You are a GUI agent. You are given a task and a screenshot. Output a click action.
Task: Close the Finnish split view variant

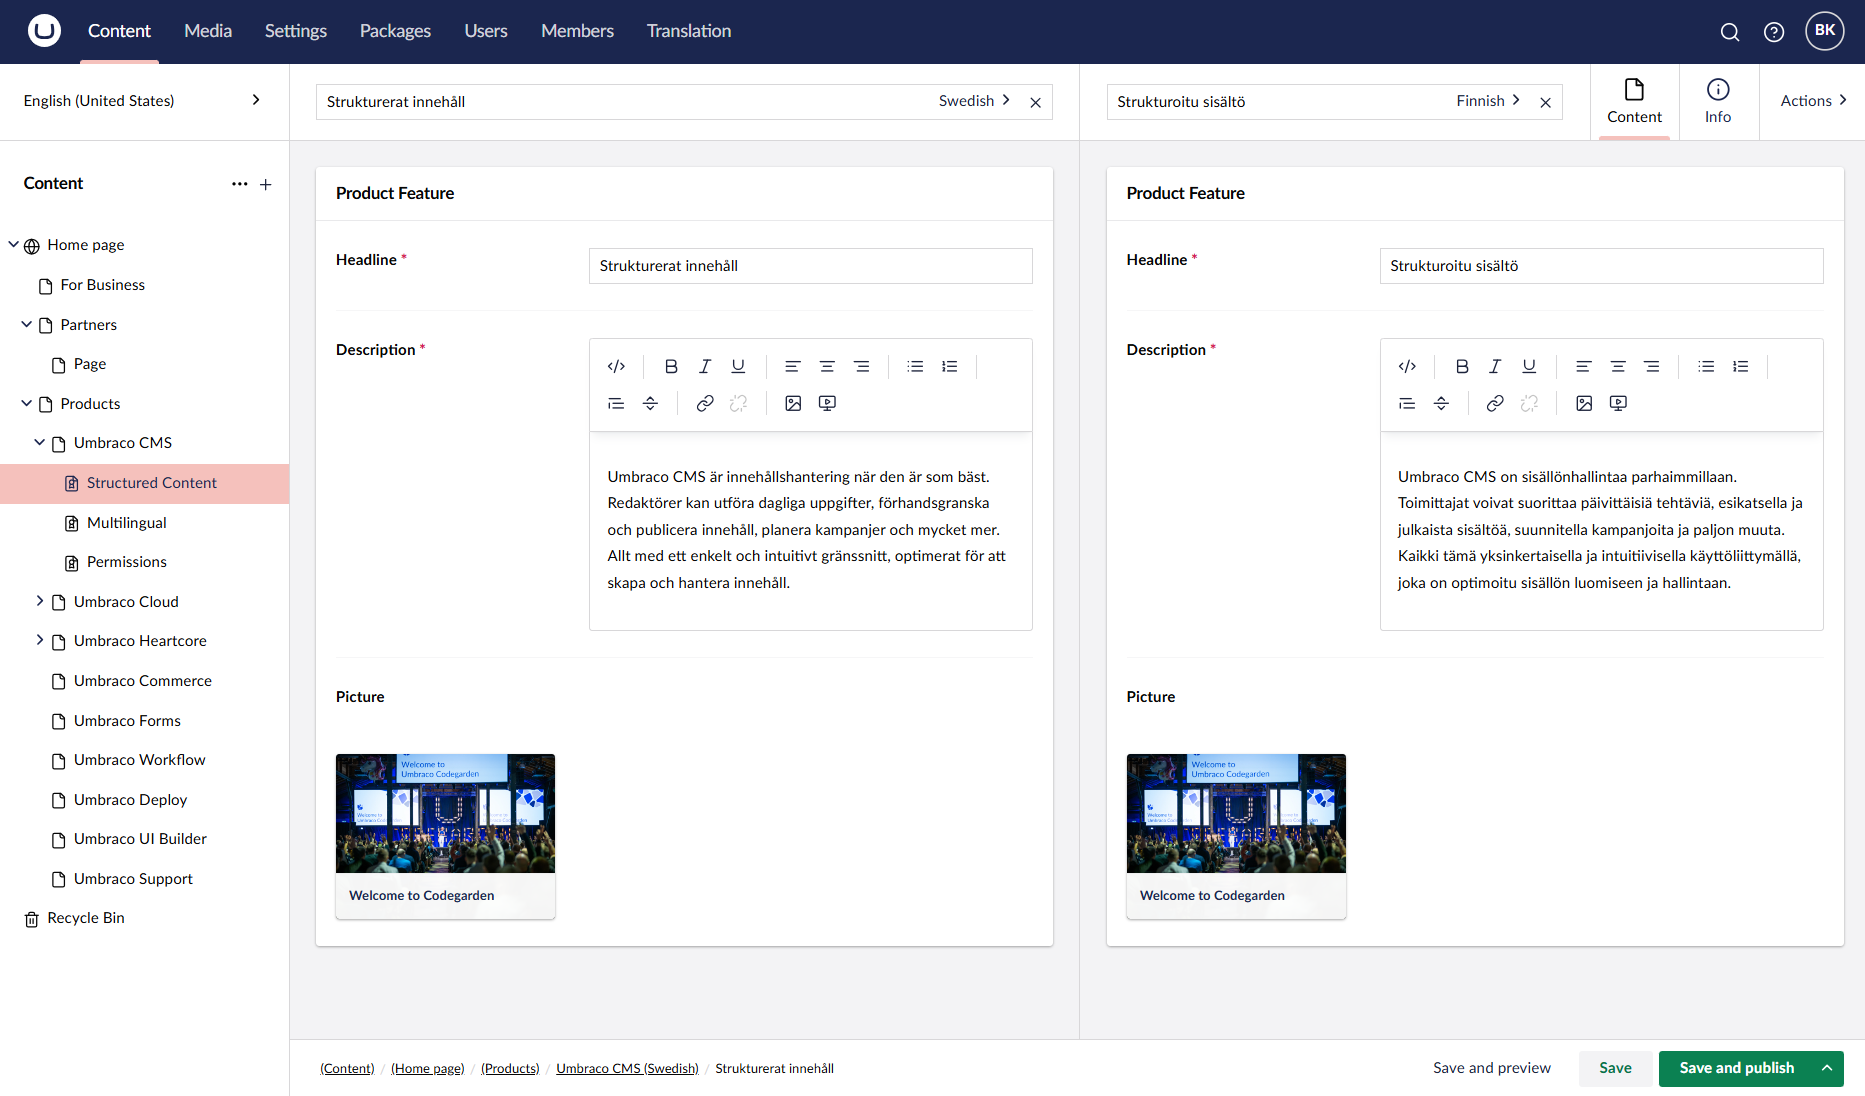pyautogui.click(x=1546, y=101)
